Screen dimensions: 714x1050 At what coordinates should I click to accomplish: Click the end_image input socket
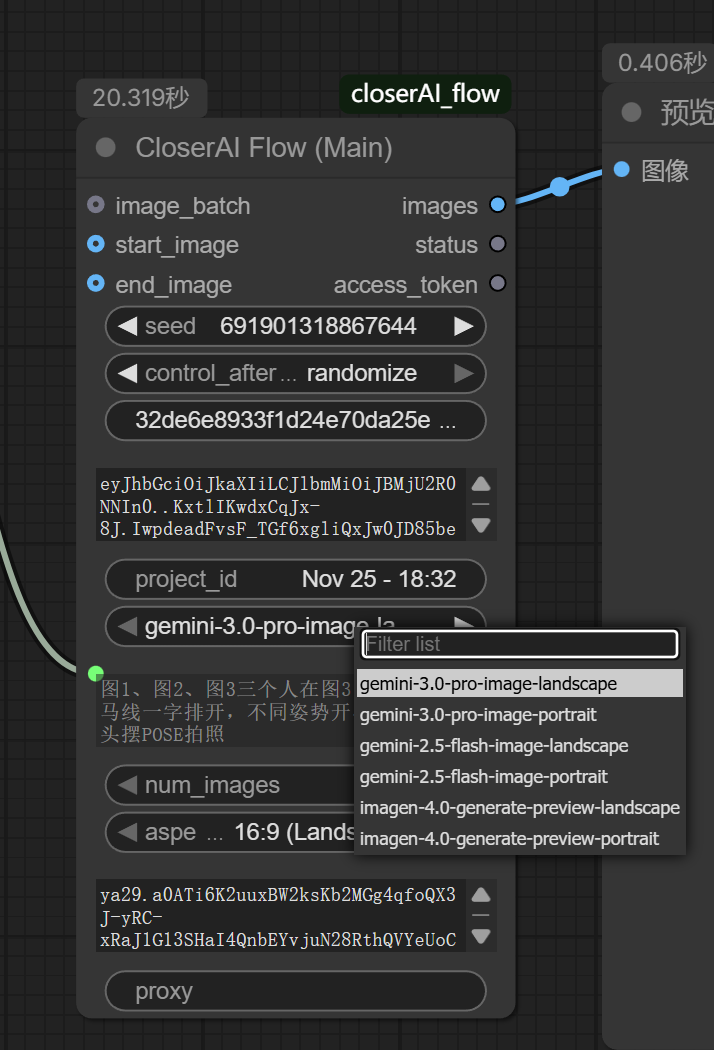[x=96, y=284]
